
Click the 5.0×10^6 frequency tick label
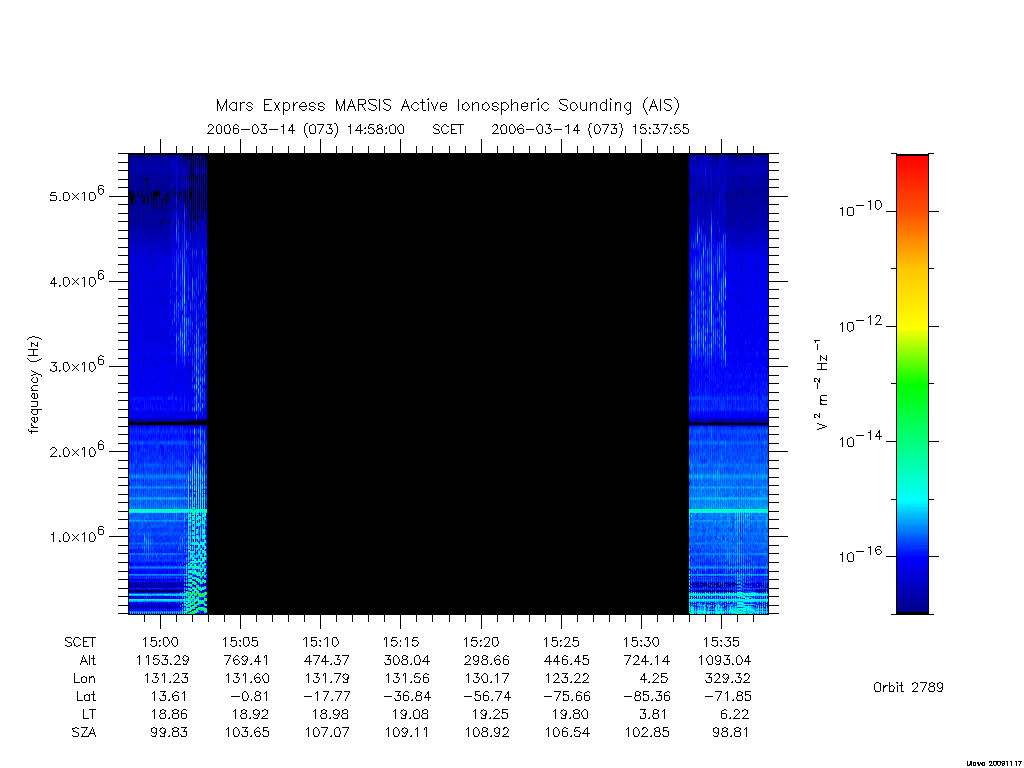click(76, 194)
